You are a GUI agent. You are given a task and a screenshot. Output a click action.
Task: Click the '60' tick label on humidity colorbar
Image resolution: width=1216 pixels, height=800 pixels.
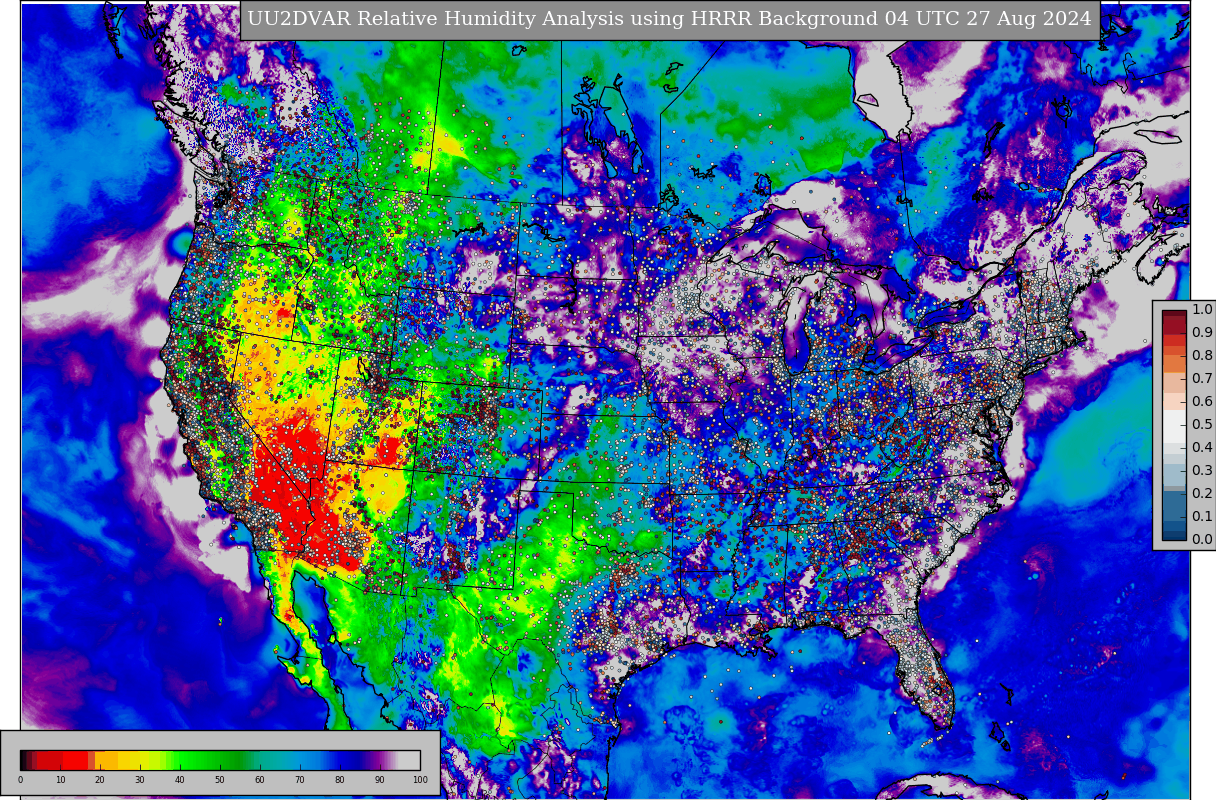point(260,780)
